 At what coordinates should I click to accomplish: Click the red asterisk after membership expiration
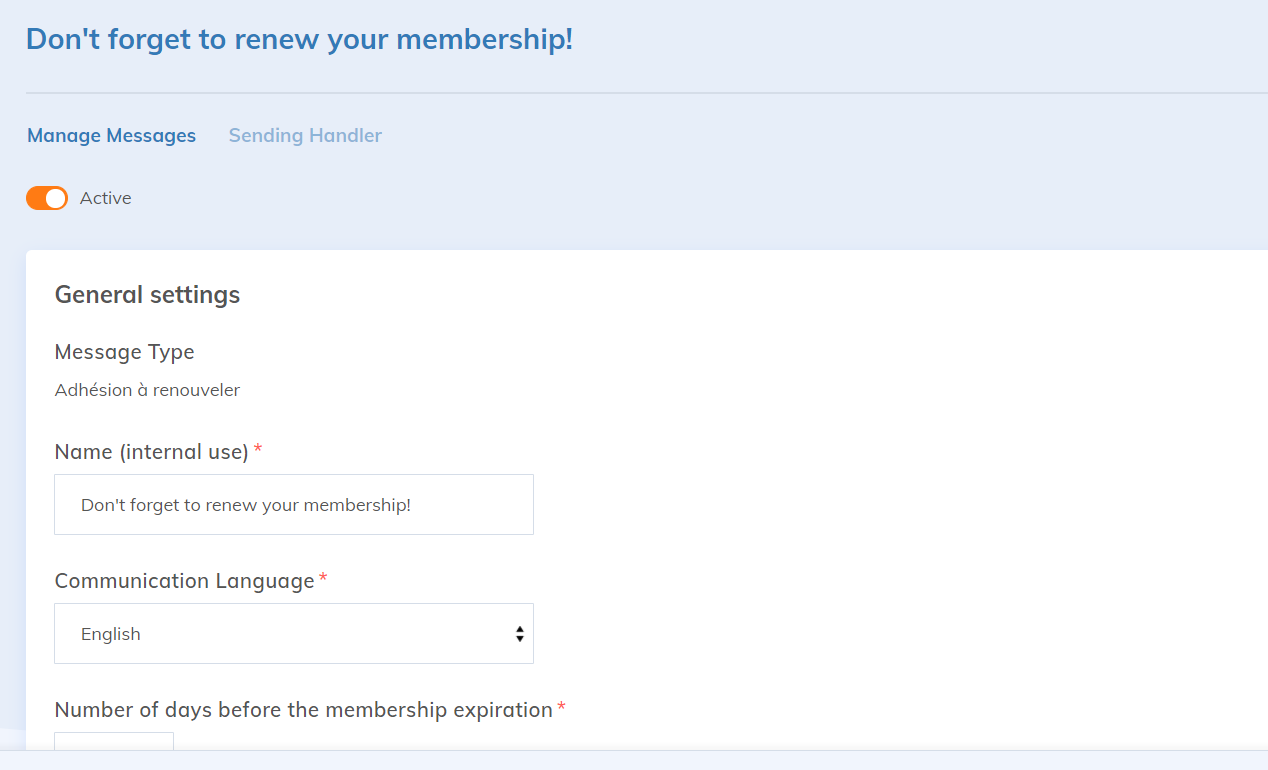pos(561,708)
